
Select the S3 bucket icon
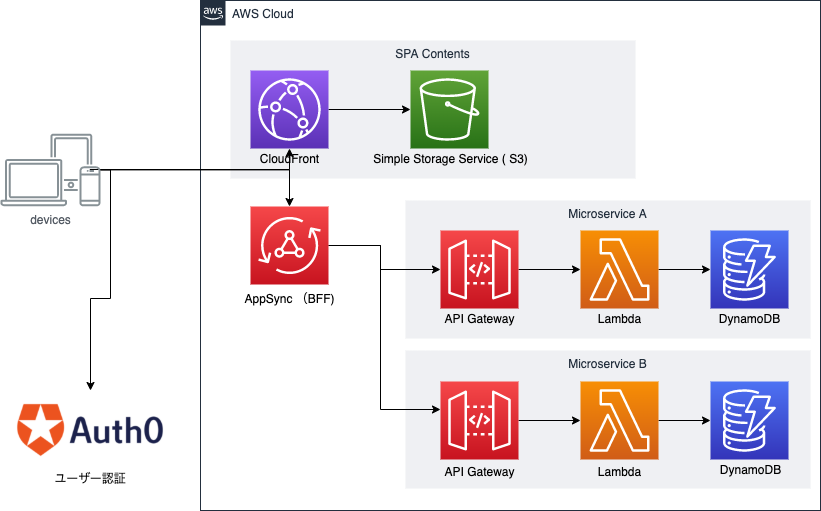coord(449,109)
